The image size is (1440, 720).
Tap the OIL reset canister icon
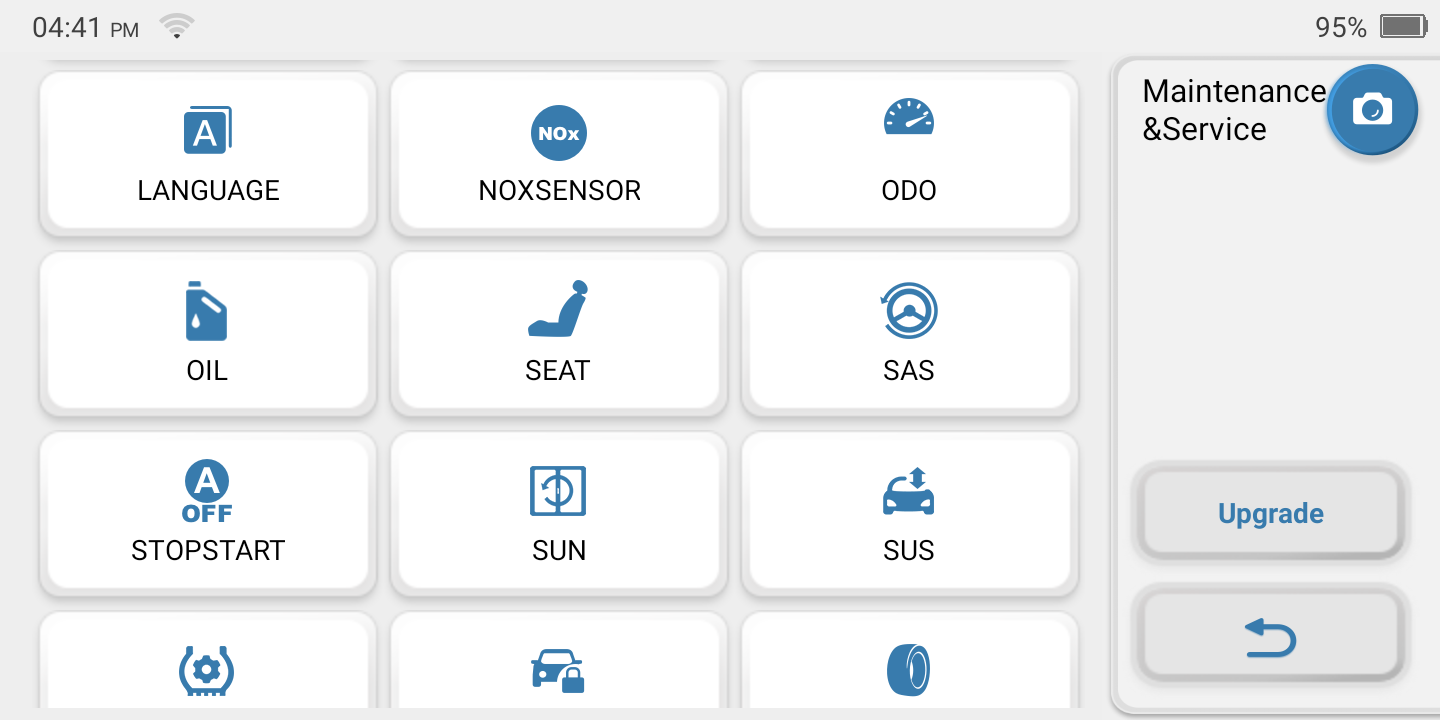(207, 310)
